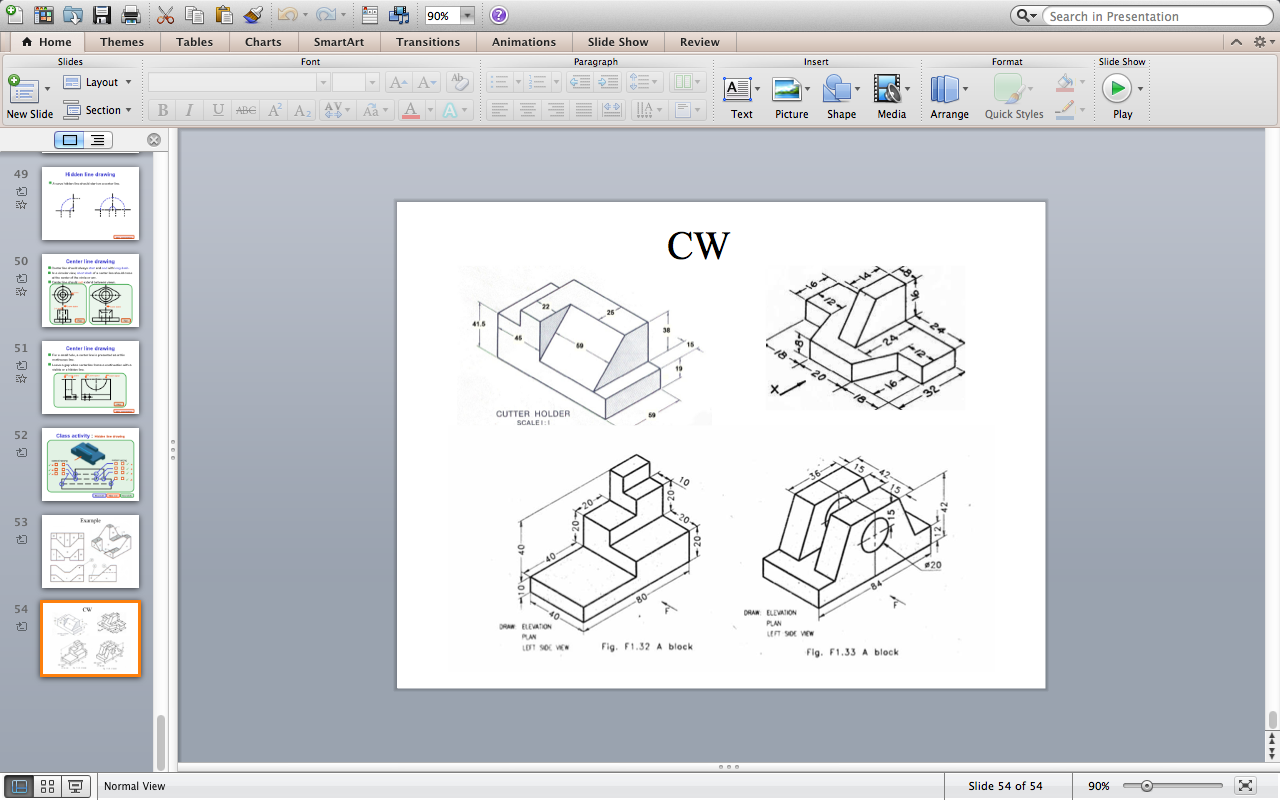
Task: Insert a Text box
Action: tap(738, 90)
